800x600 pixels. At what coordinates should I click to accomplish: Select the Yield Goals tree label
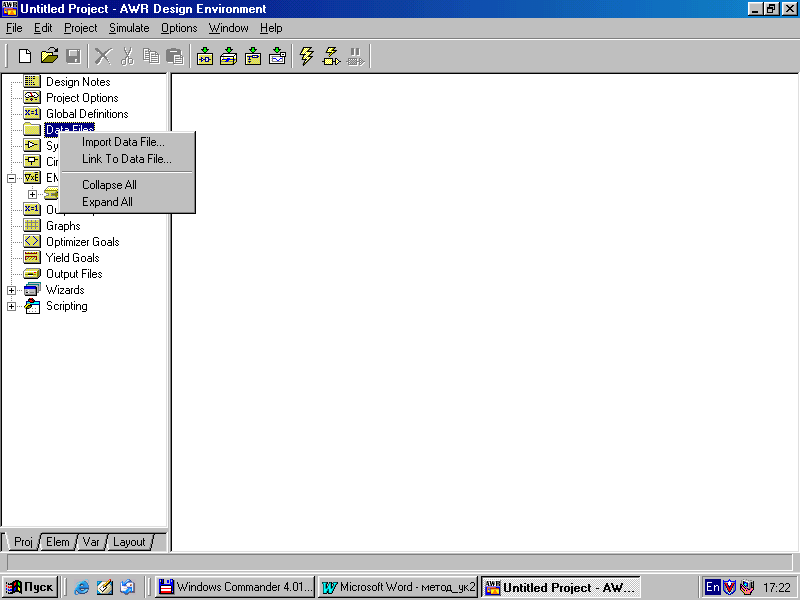(x=72, y=258)
